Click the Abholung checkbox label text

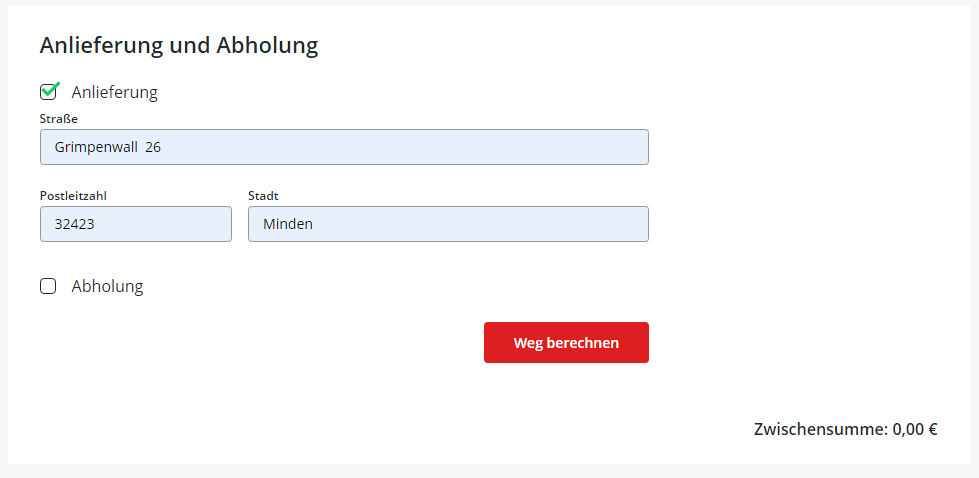[x=108, y=287]
